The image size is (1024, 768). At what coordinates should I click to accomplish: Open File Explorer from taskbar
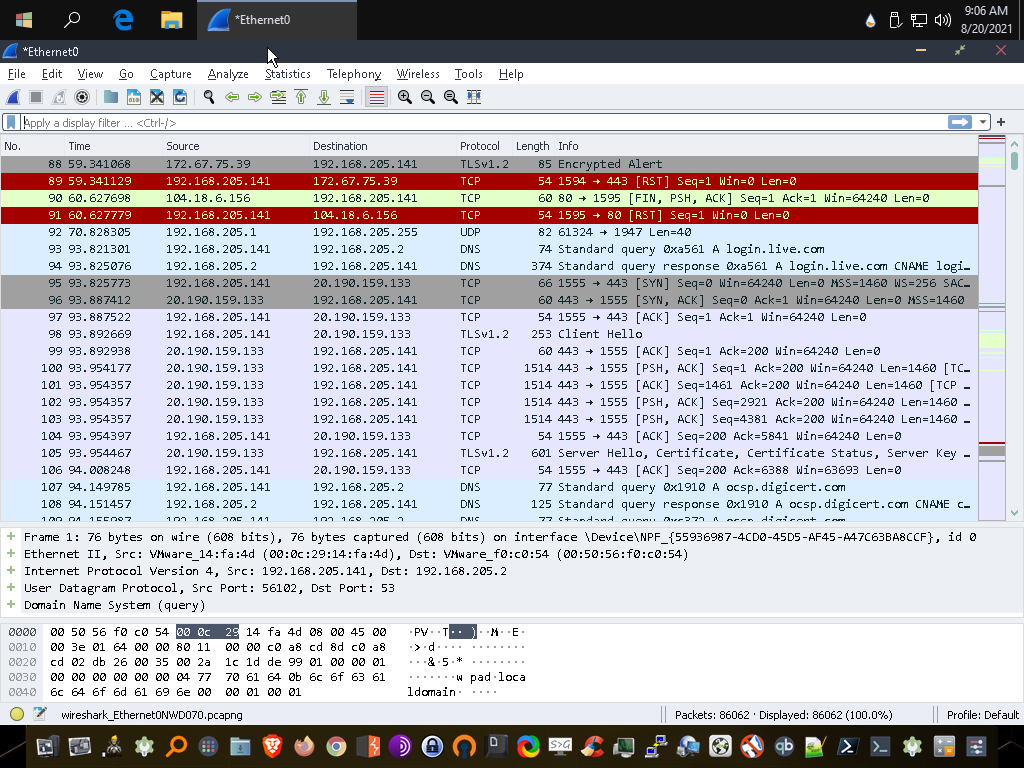[x=171, y=20]
